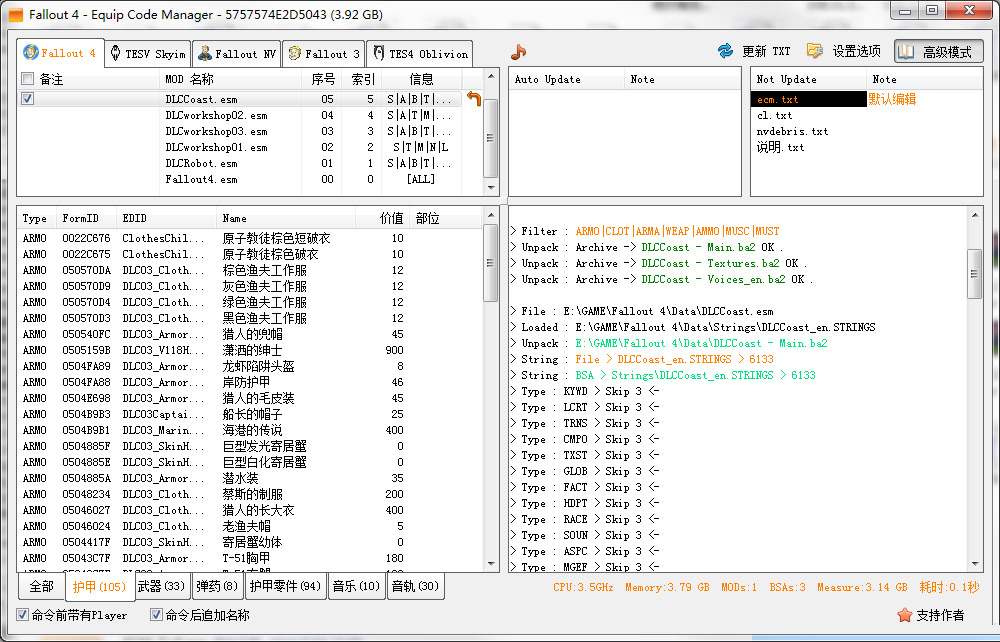Click the 更新 TXT refresh icon
This screenshot has width=1000, height=642.
tap(725, 51)
